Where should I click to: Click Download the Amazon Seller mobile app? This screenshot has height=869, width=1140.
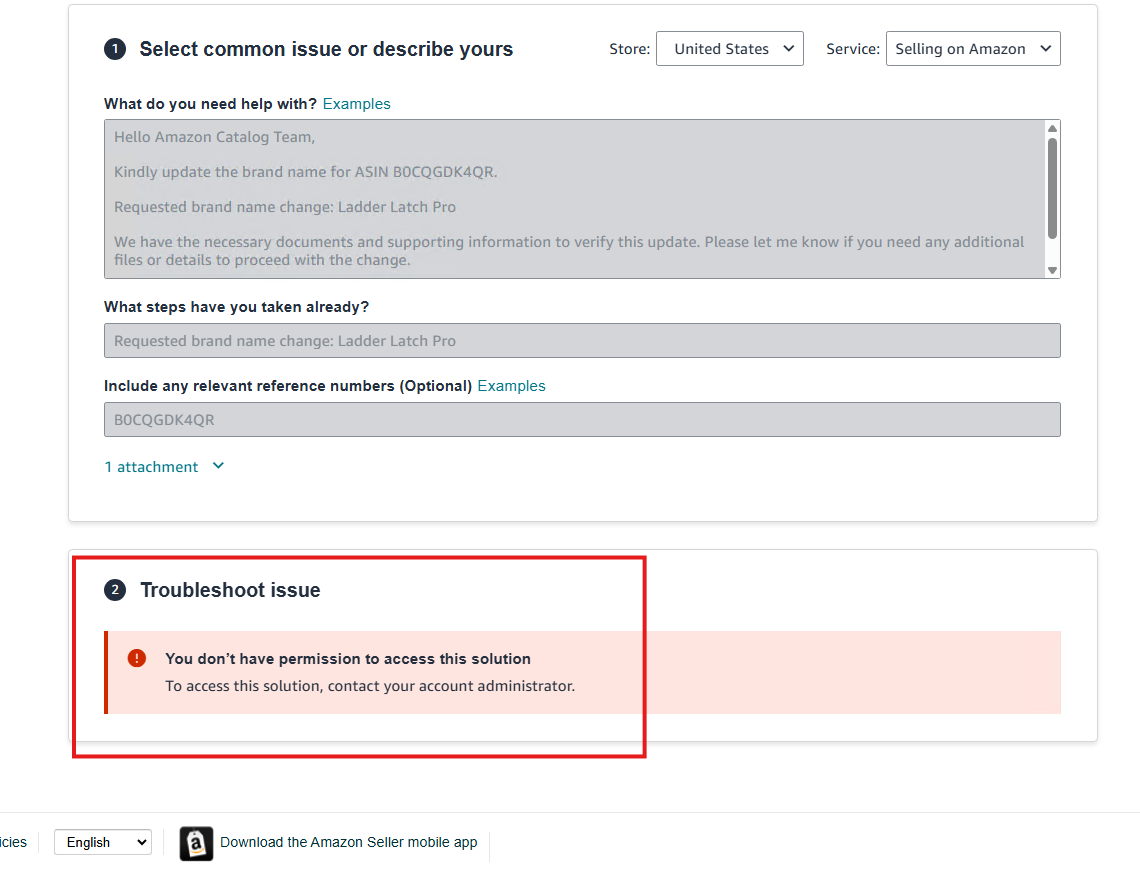(348, 842)
